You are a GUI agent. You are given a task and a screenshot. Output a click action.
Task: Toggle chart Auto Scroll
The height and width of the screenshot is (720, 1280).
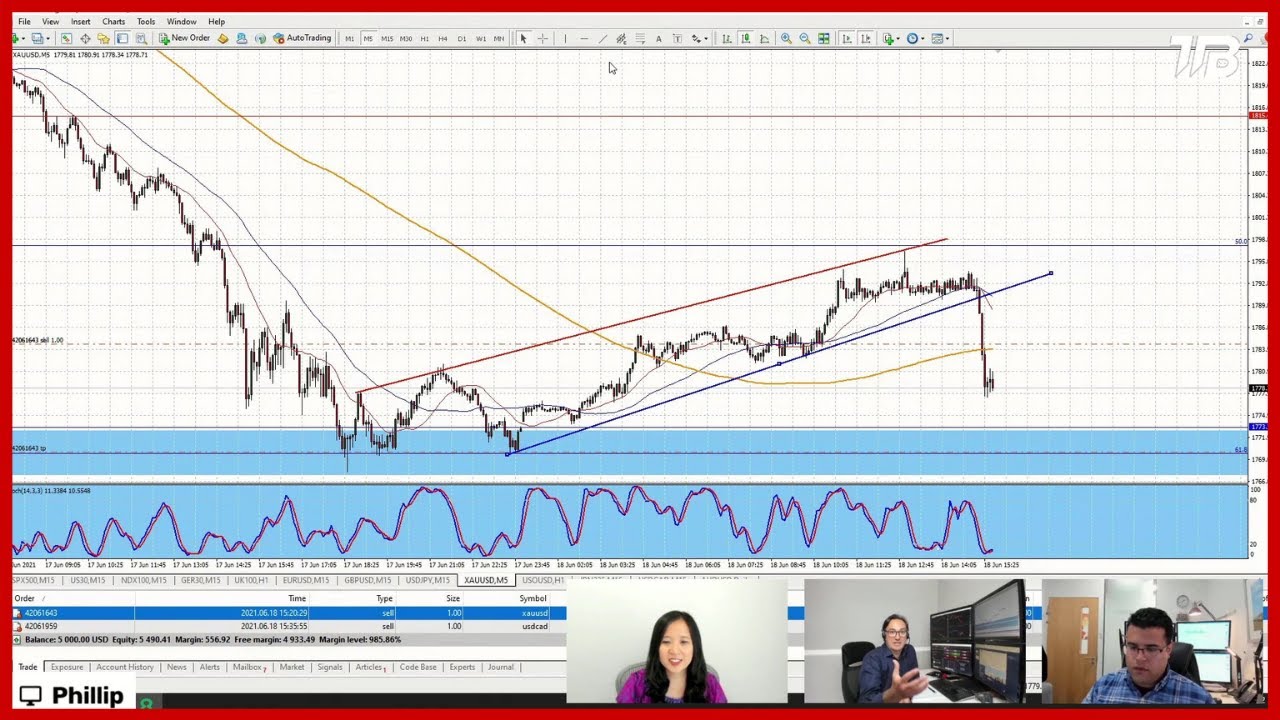point(846,38)
